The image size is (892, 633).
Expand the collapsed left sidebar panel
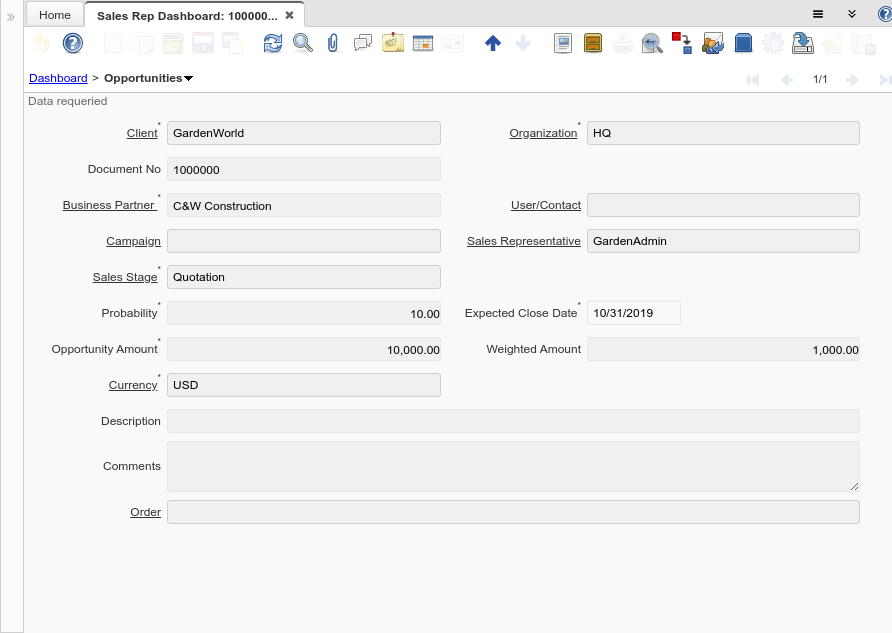tap(11, 17)
